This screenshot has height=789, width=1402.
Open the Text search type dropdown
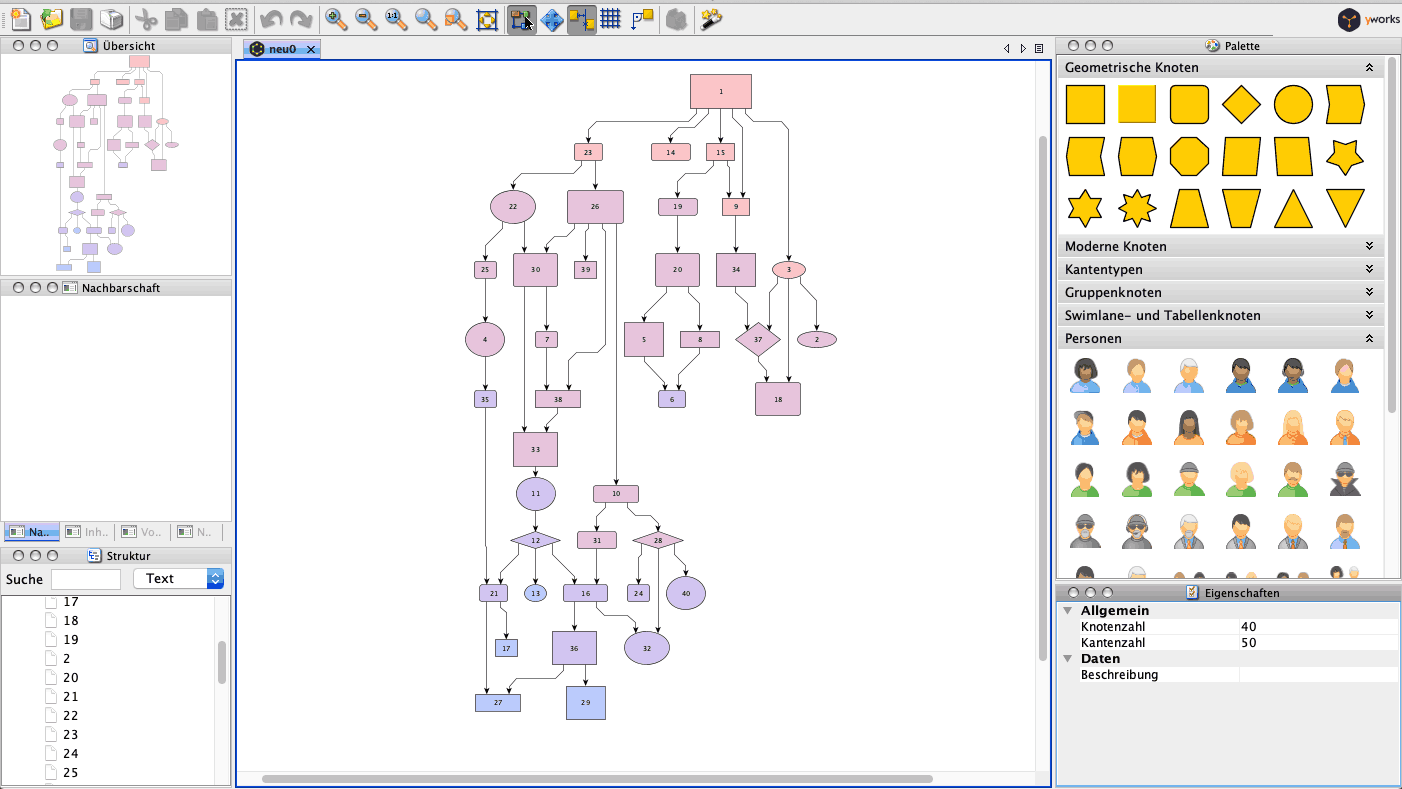178,579
